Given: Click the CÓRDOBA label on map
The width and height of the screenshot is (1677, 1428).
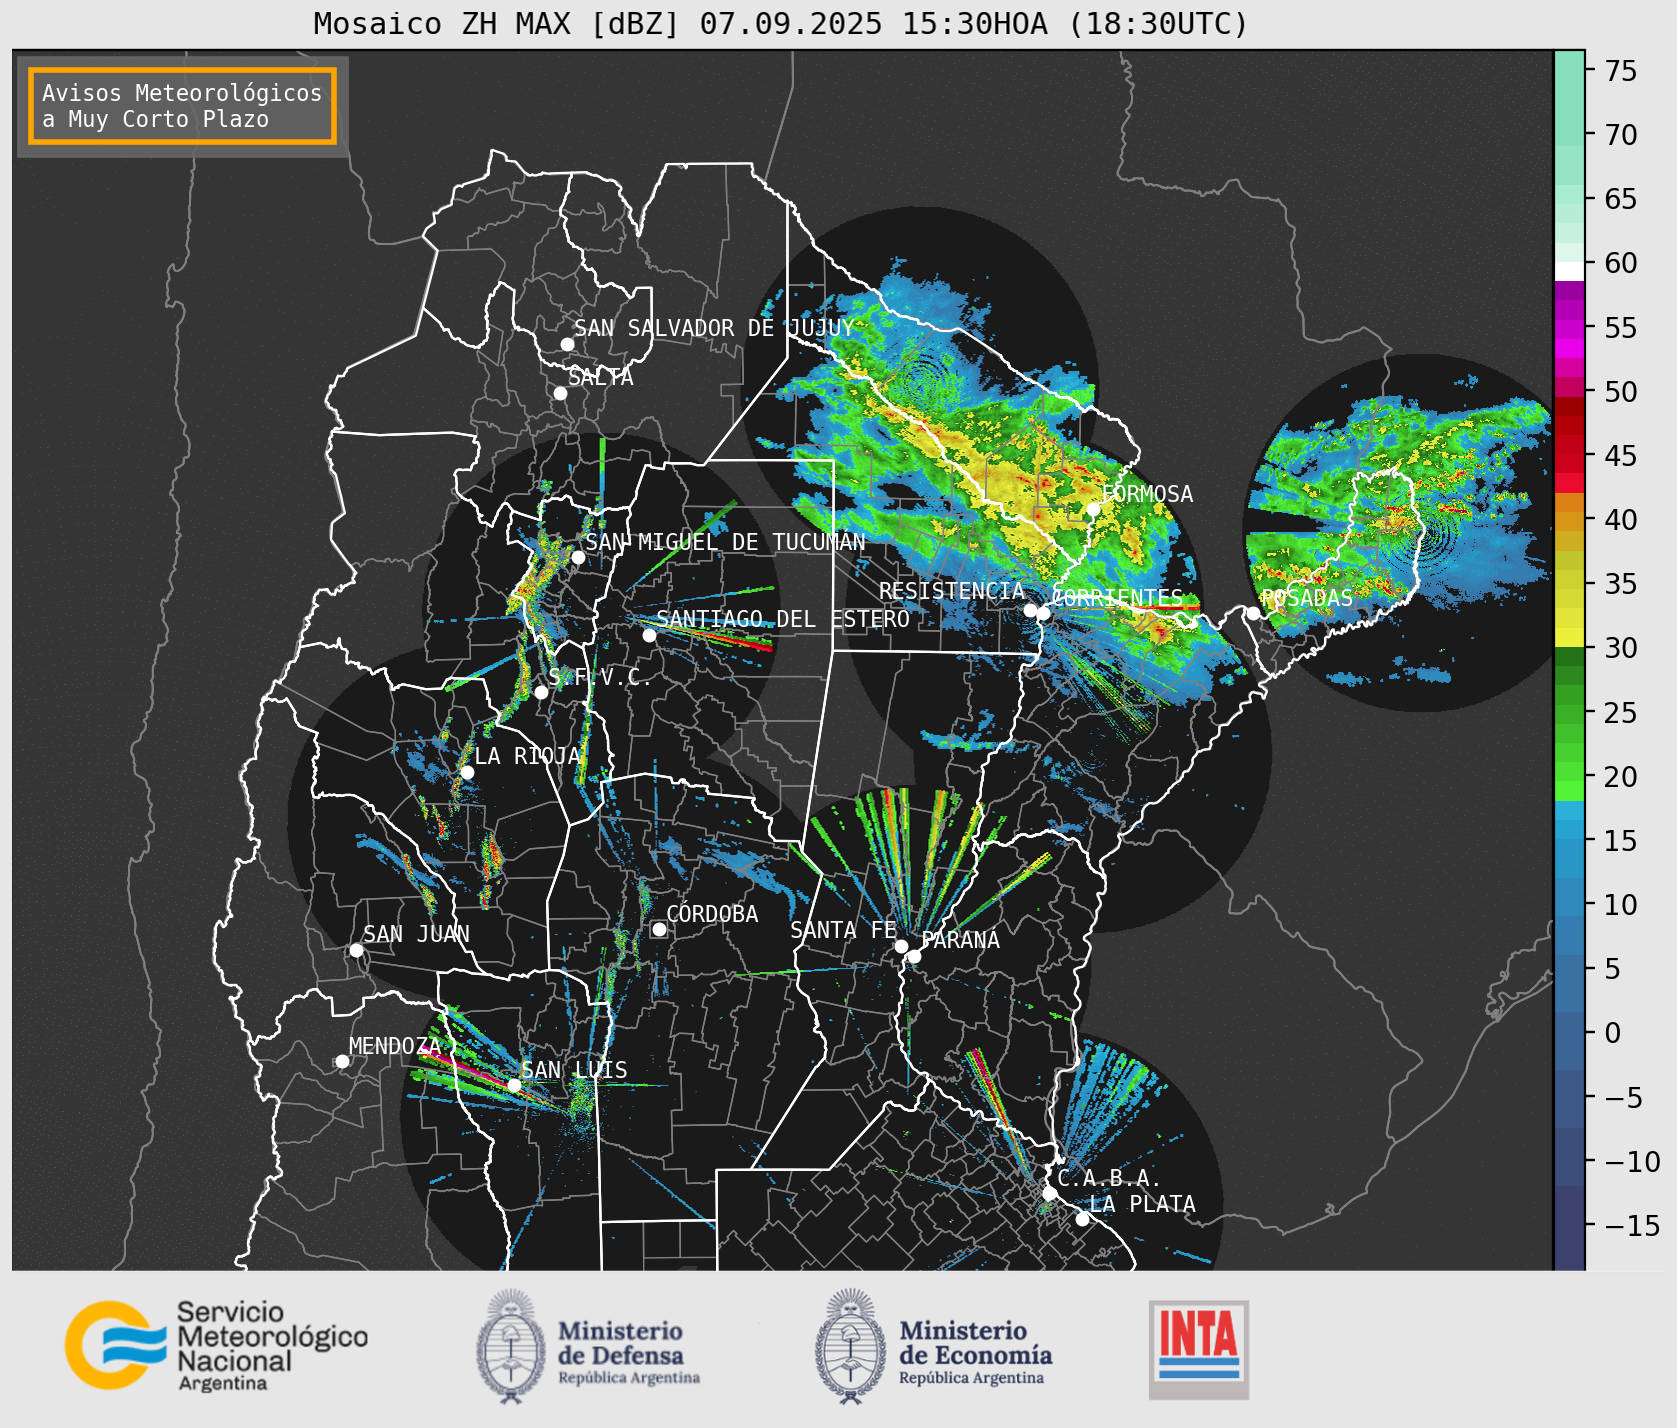Looking at the screenshot, I should [712, 914].
